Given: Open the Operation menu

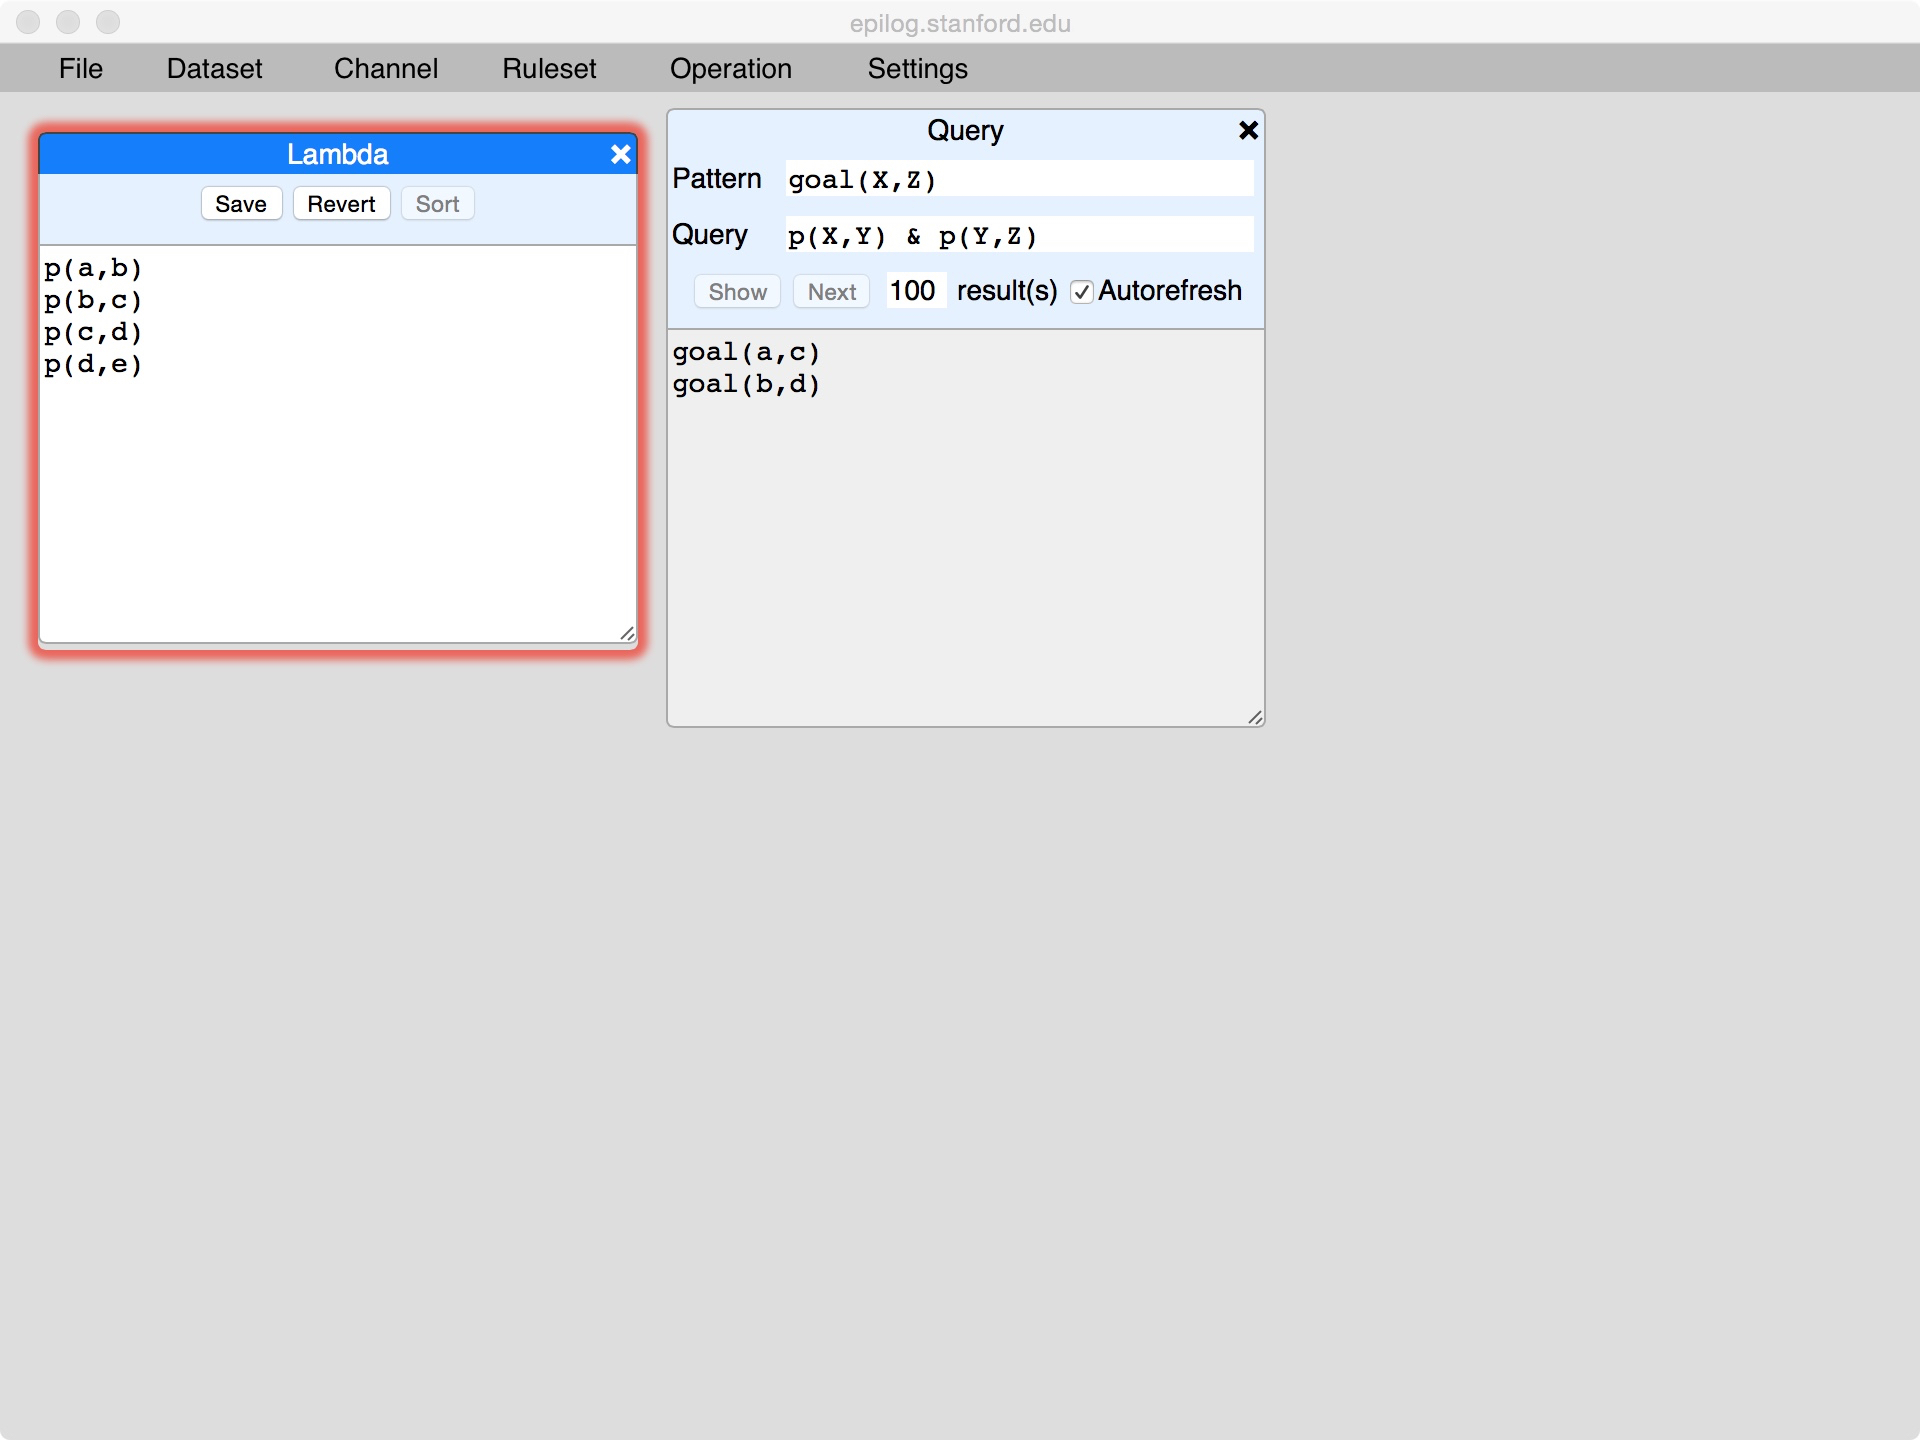Looking at the screenshot, I should pyautogui.click(x=730, y=69).
